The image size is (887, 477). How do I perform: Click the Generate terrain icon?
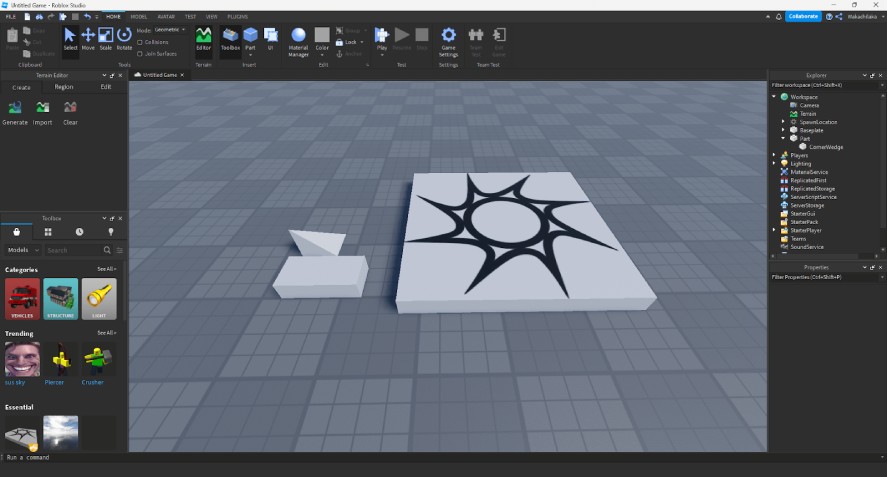click(x=15, y=113)
